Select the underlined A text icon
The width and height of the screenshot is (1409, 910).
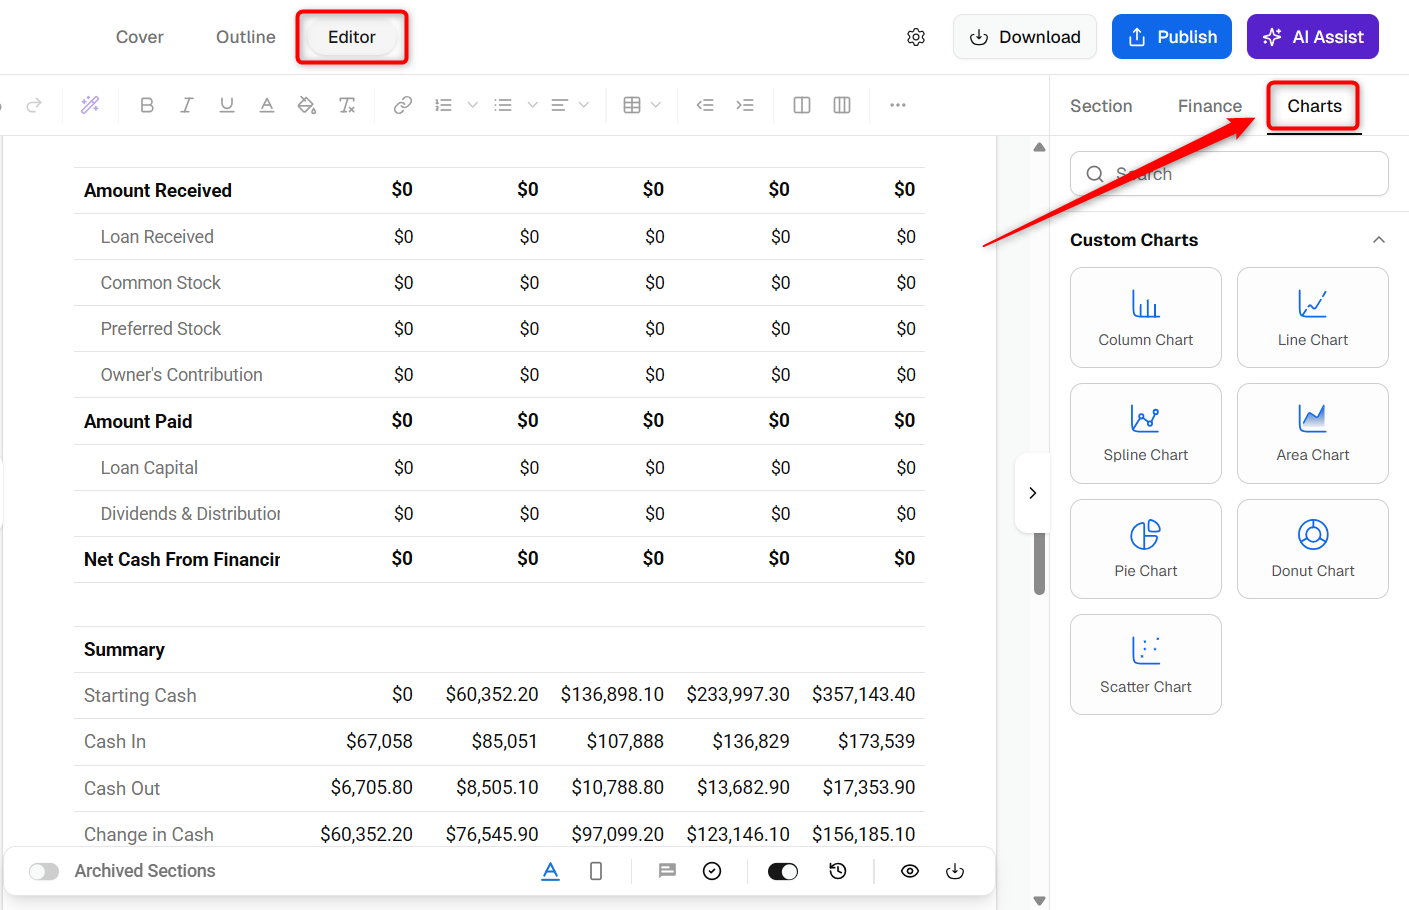[550, 871]
